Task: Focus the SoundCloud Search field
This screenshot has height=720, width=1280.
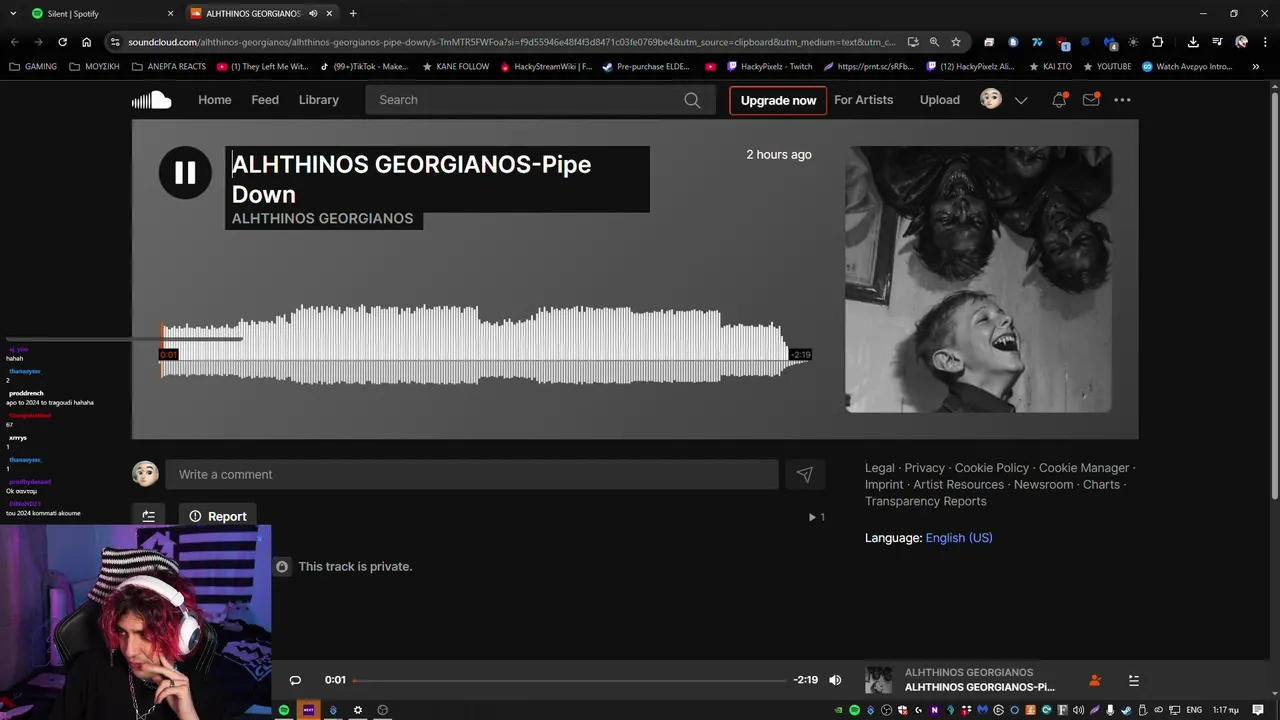Action: 540,100
